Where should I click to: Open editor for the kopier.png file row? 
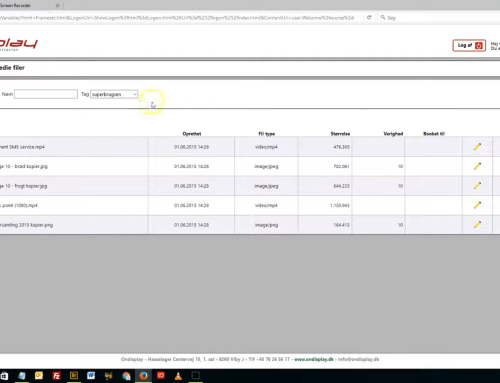click(x=477, y=224)
